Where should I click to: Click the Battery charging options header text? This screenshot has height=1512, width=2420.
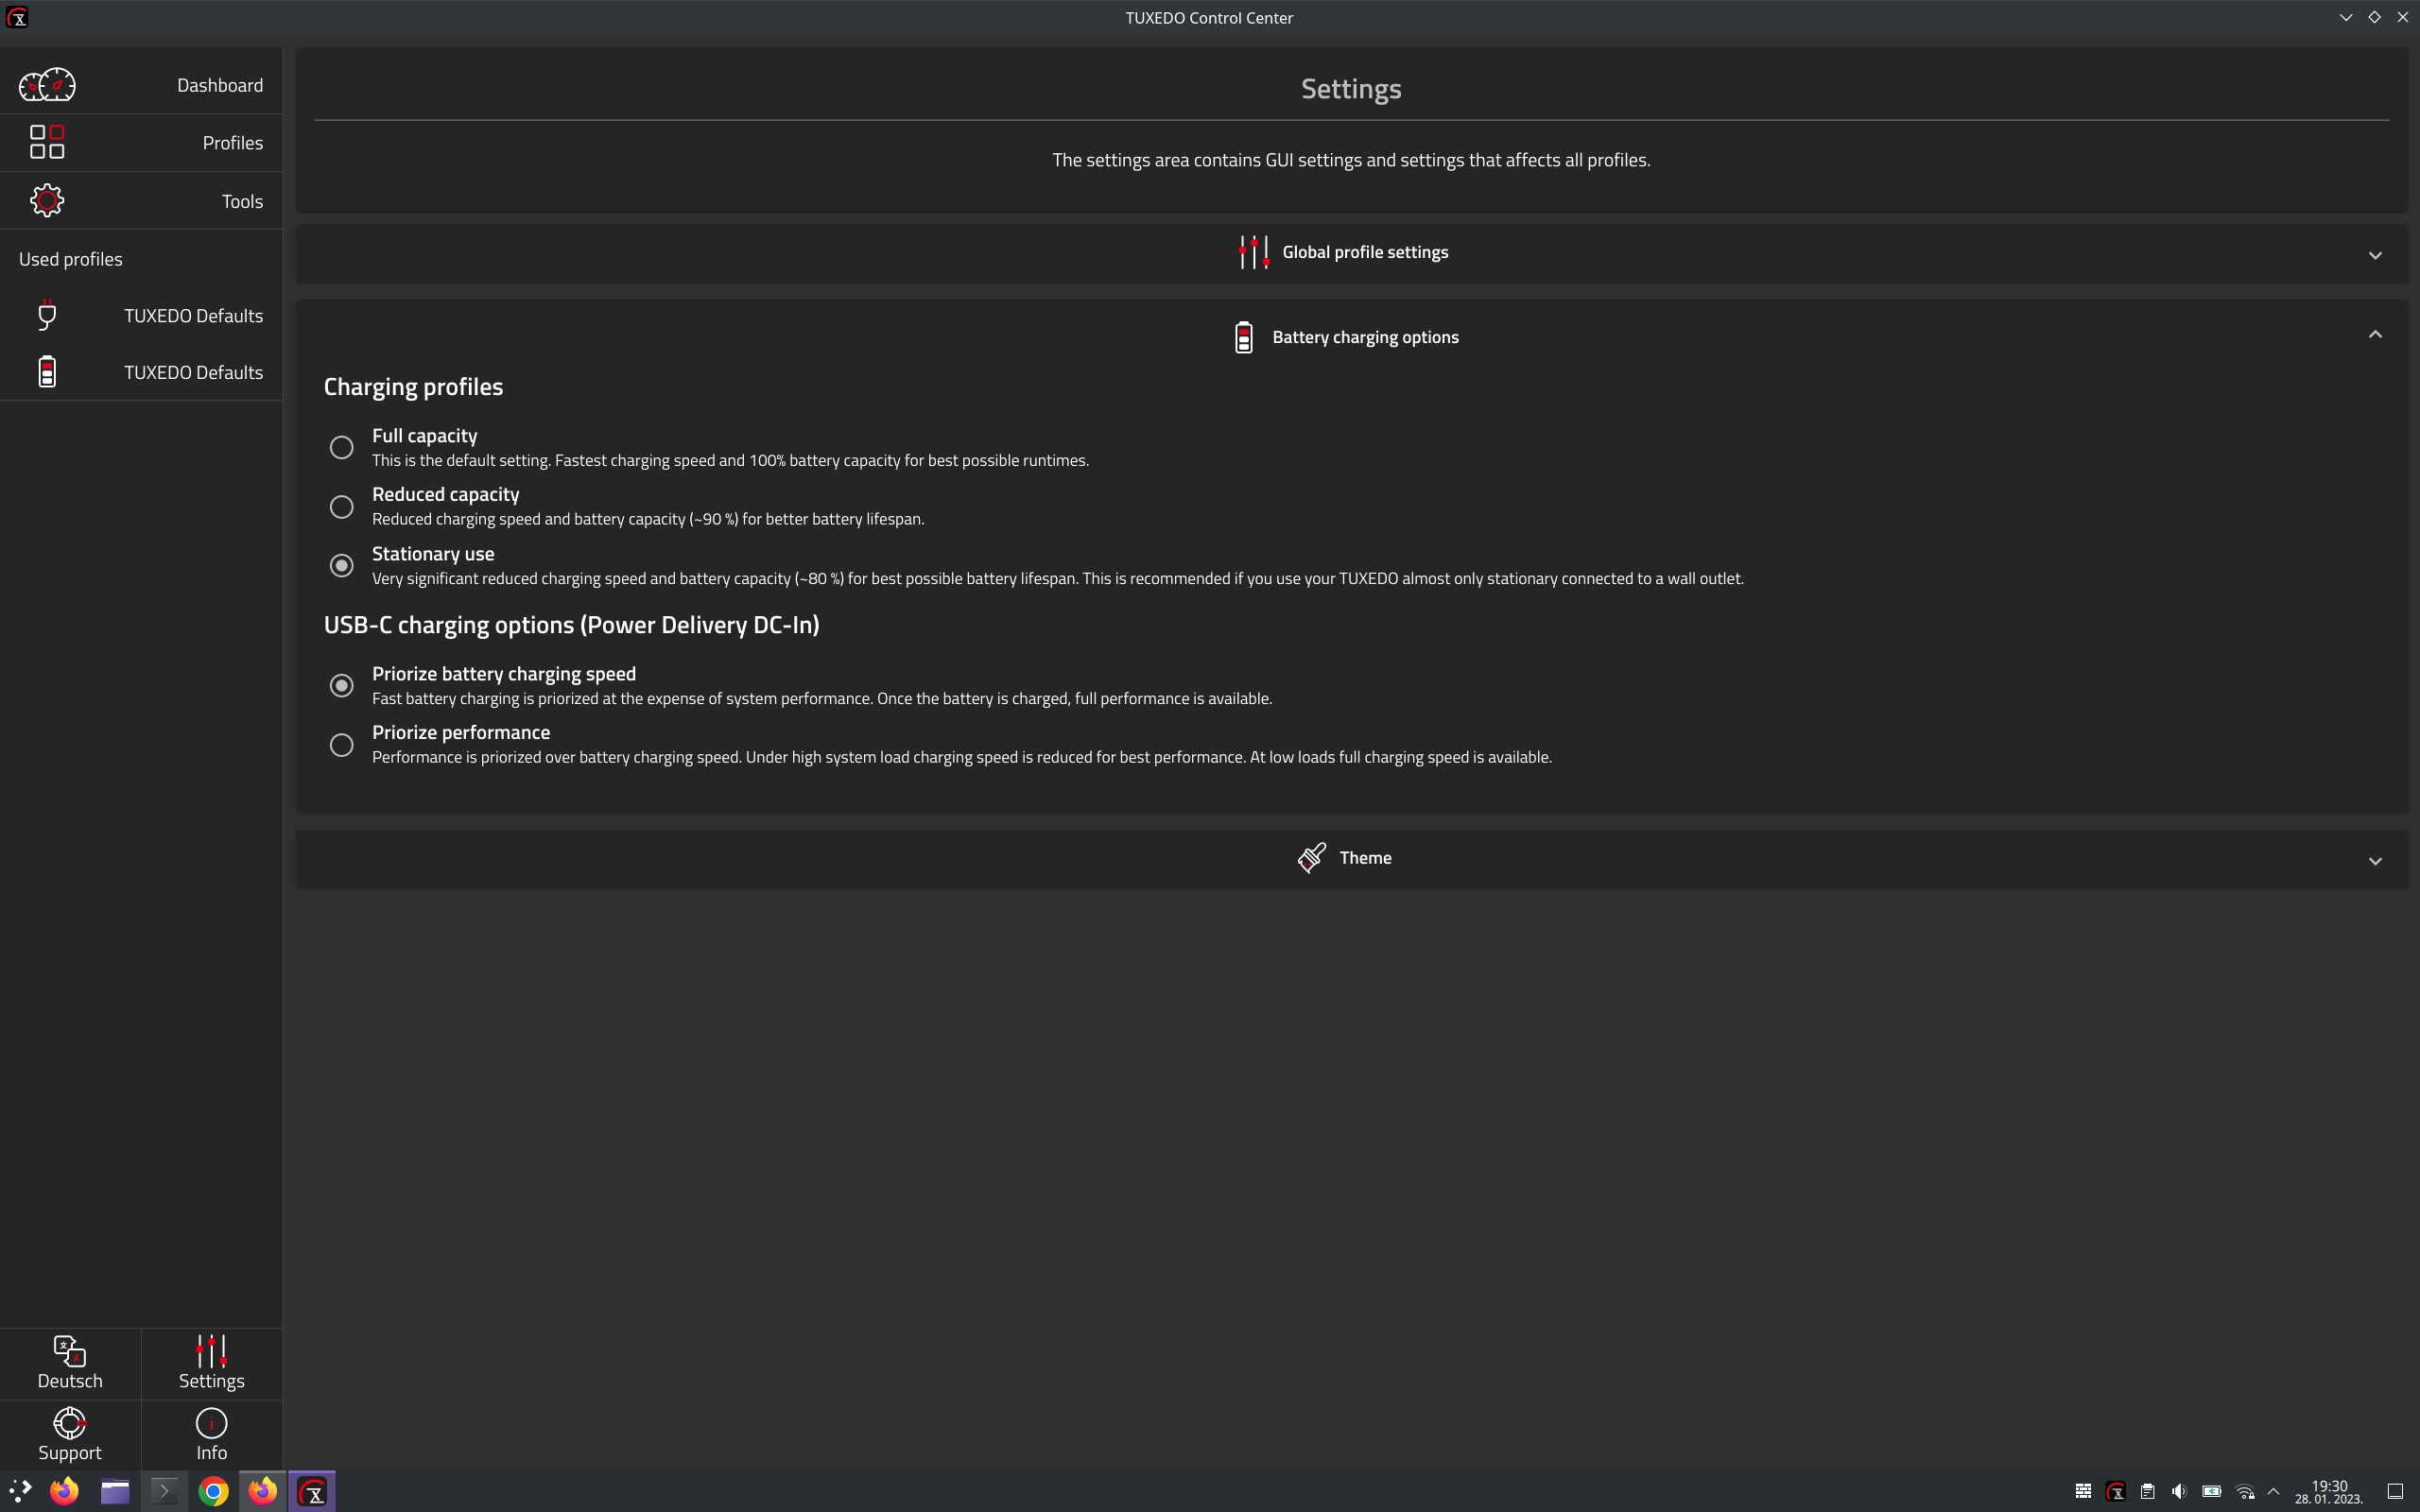[1365, 337]
